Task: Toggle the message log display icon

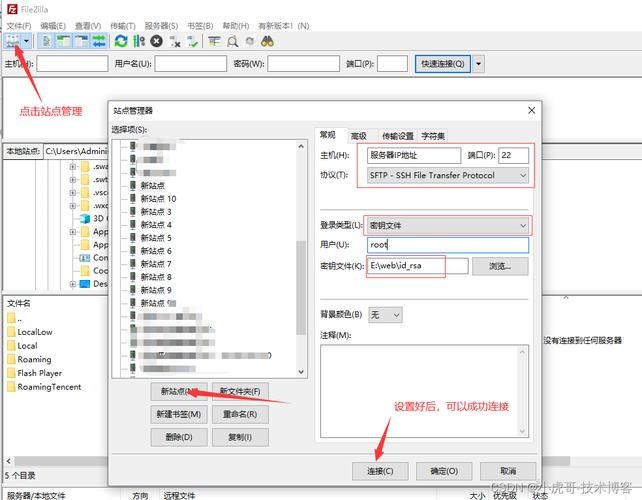Action: (x=46, y=41)
